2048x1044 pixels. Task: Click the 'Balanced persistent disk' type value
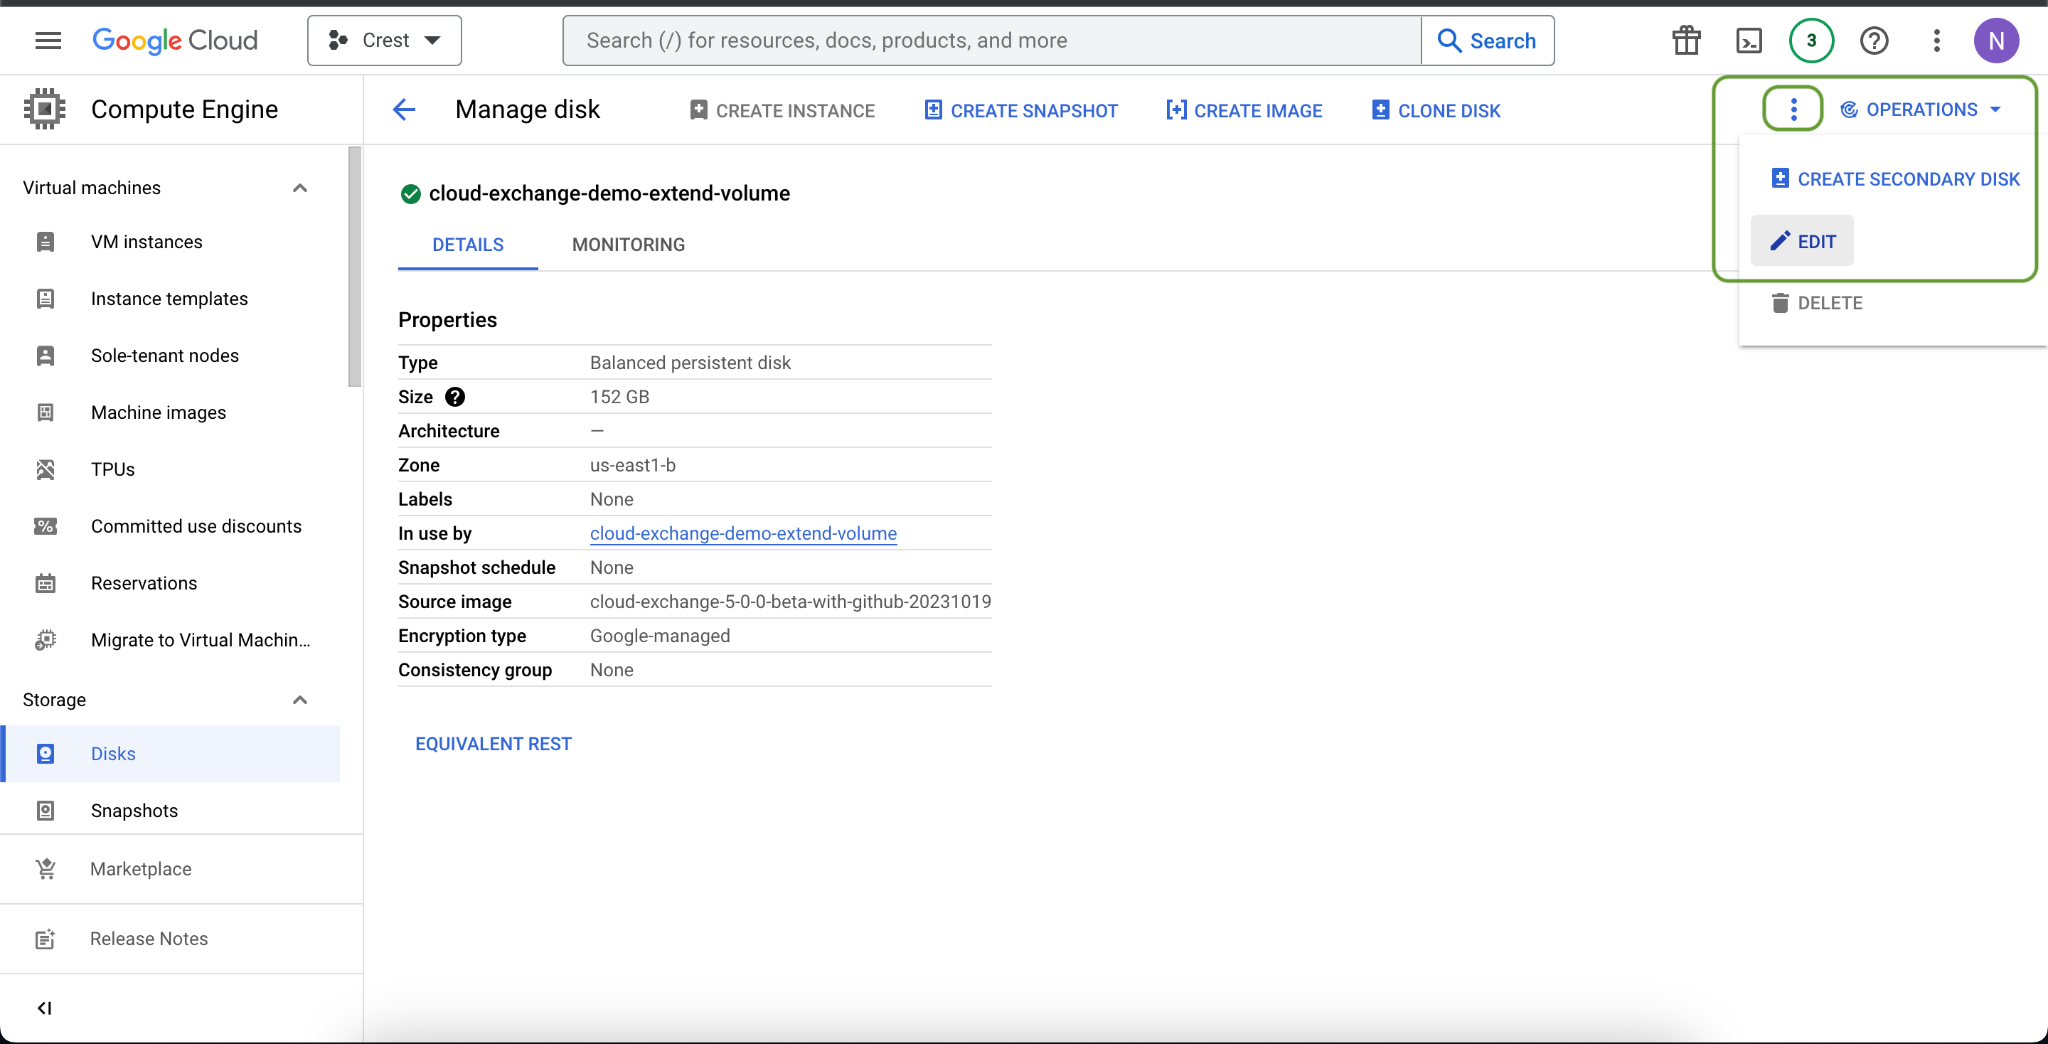(690, 363)
